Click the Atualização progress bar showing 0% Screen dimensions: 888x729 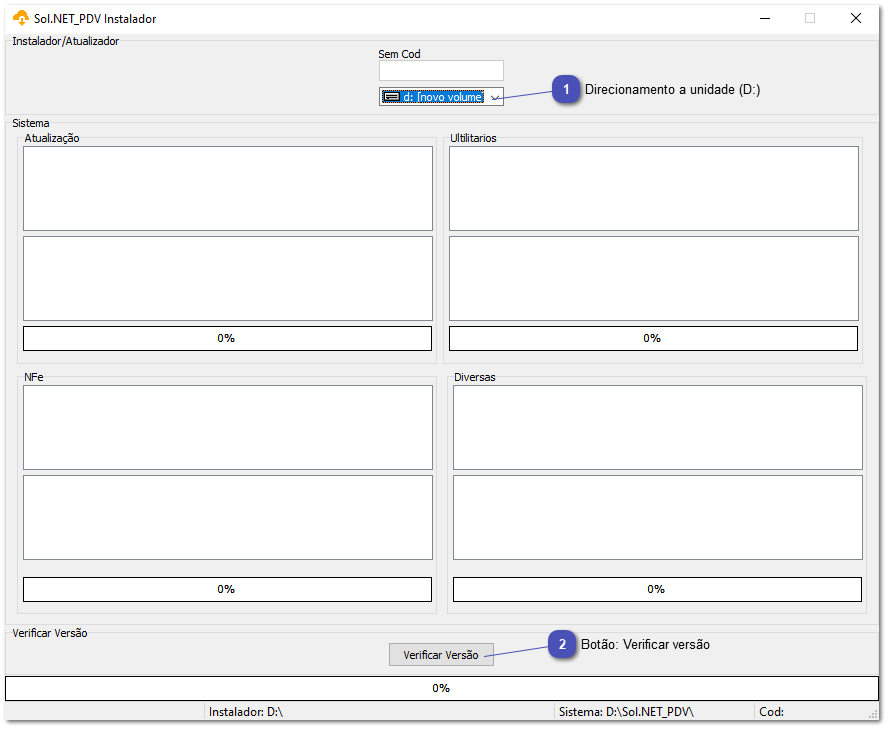click(x=227, y=338)
